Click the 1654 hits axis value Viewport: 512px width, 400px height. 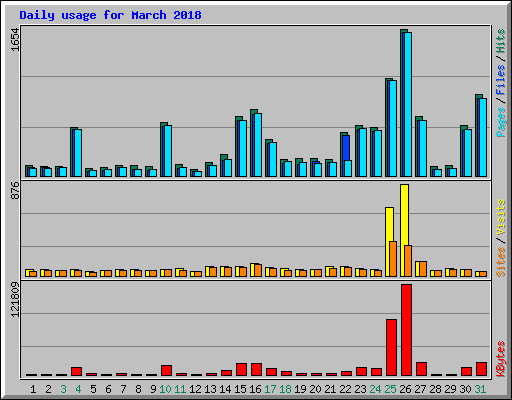(15, 39)
